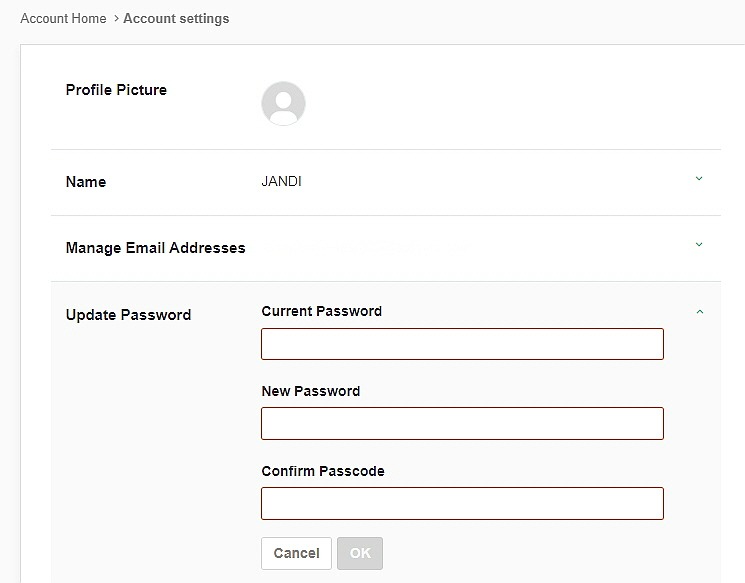Click the Profile Picture label
Viewport: 745px width, 583px height.
point(116,90)
